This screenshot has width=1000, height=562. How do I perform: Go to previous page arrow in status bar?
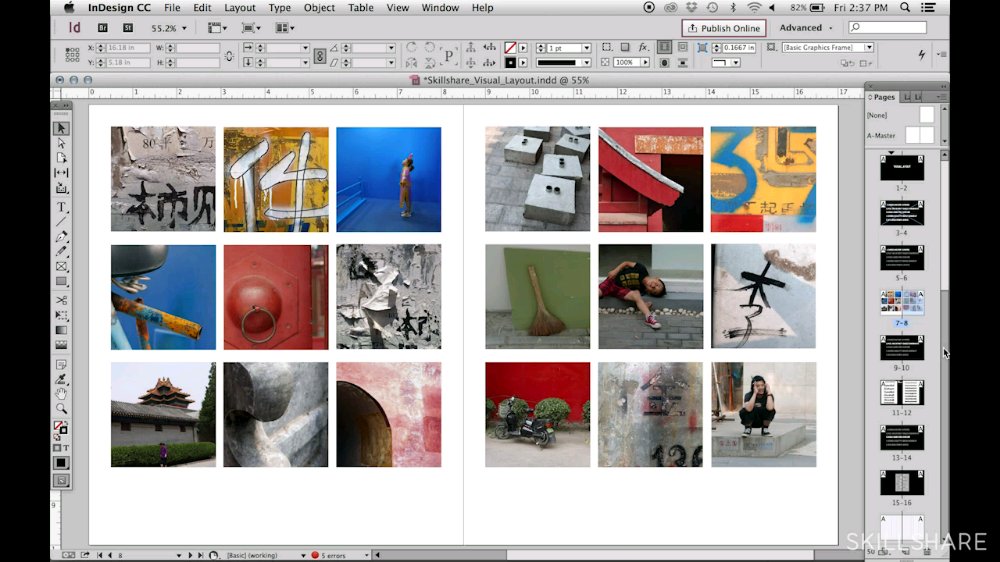coord(110,555)
